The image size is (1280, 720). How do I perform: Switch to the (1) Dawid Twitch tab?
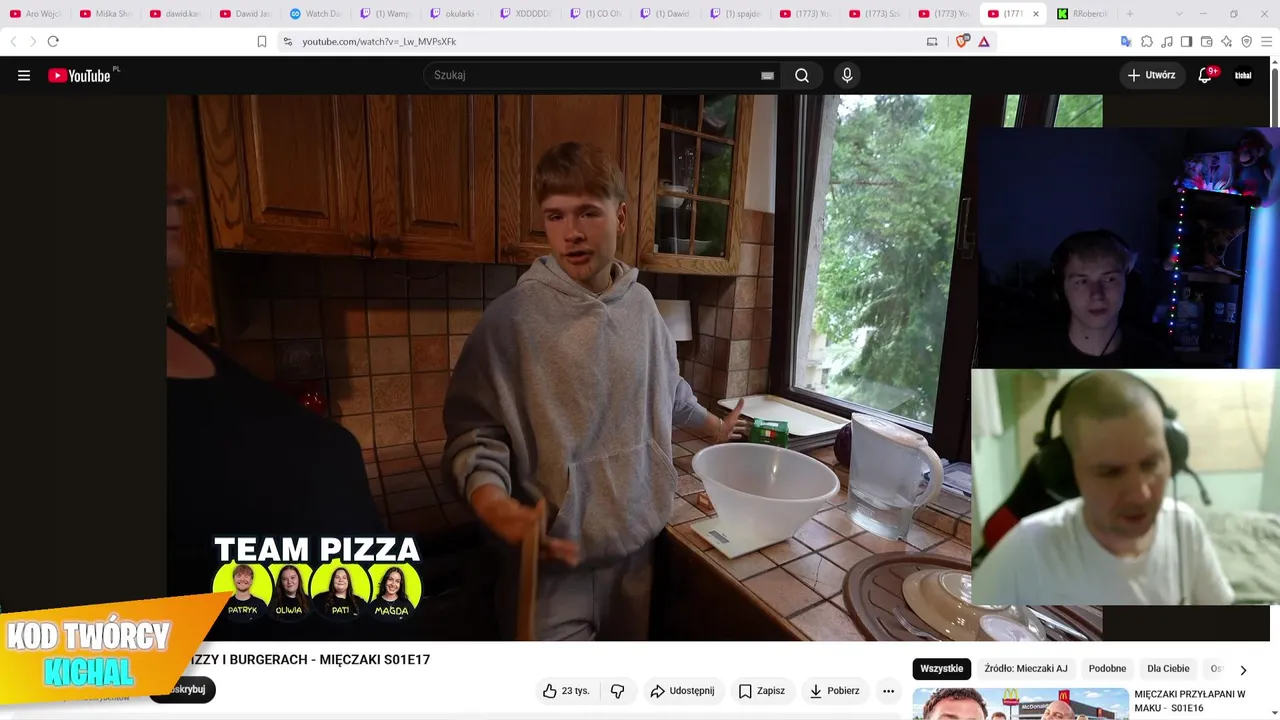pyautogui.click(x=666, y=14)
